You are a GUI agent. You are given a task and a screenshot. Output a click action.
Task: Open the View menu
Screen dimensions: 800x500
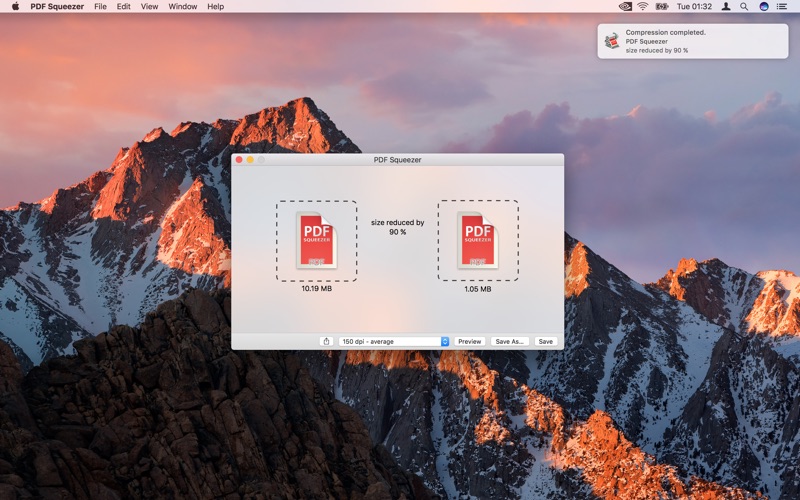[149, 6]
